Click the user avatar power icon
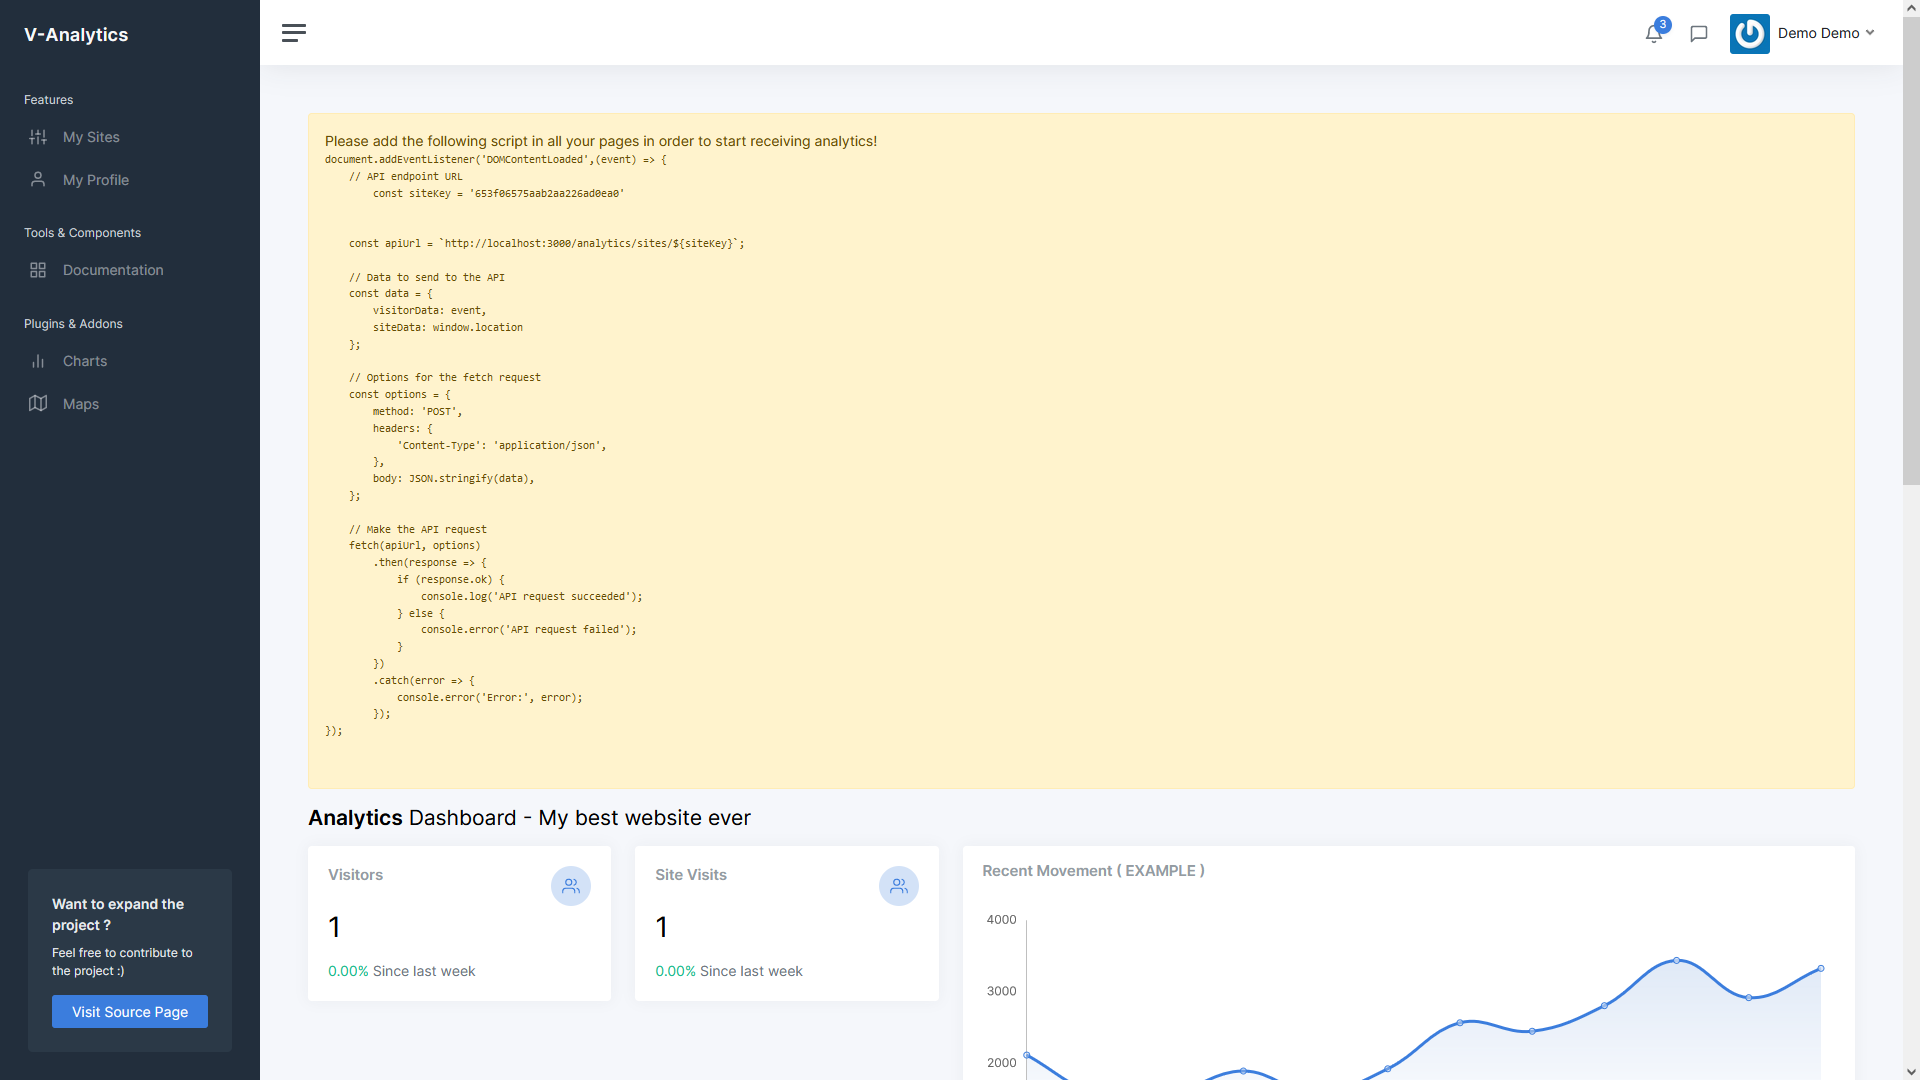Viewport: 1920px width, 1080px height. 1749,34
